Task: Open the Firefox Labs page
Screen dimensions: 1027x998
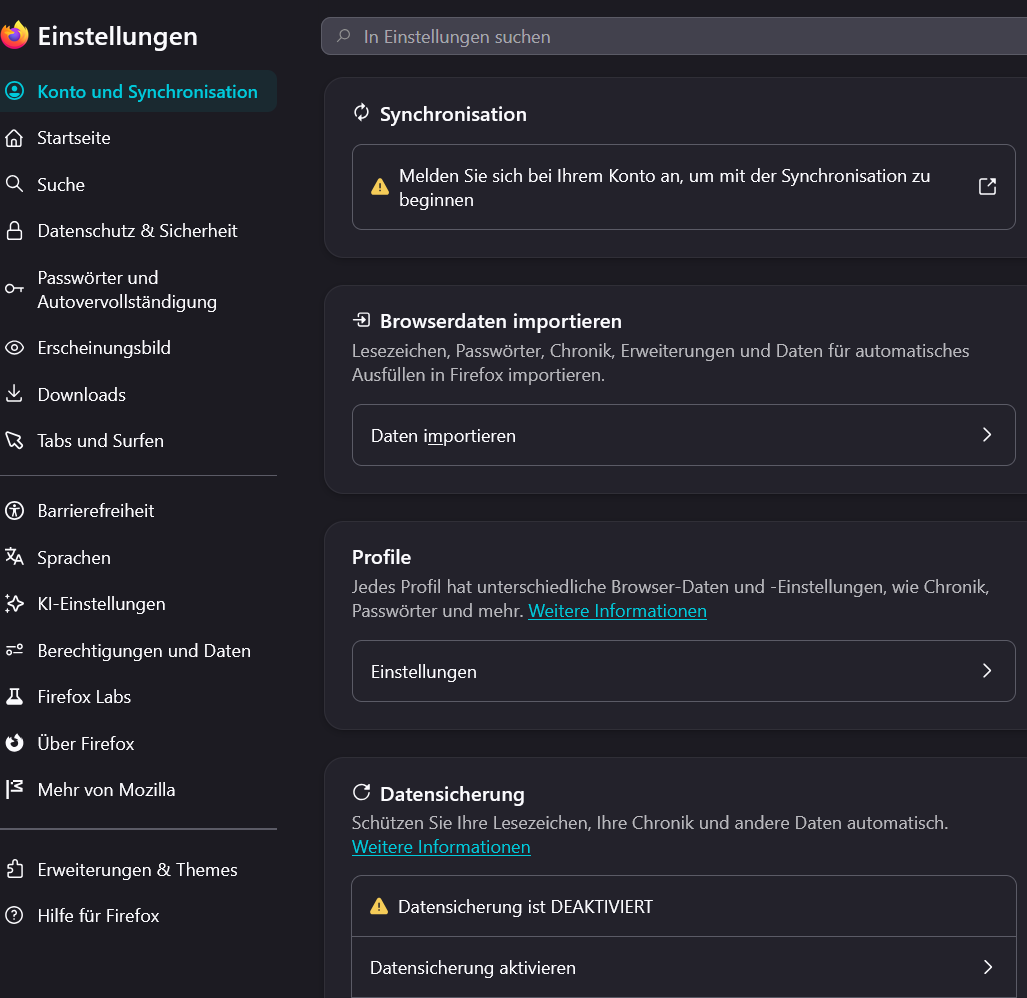Action: 138,697
